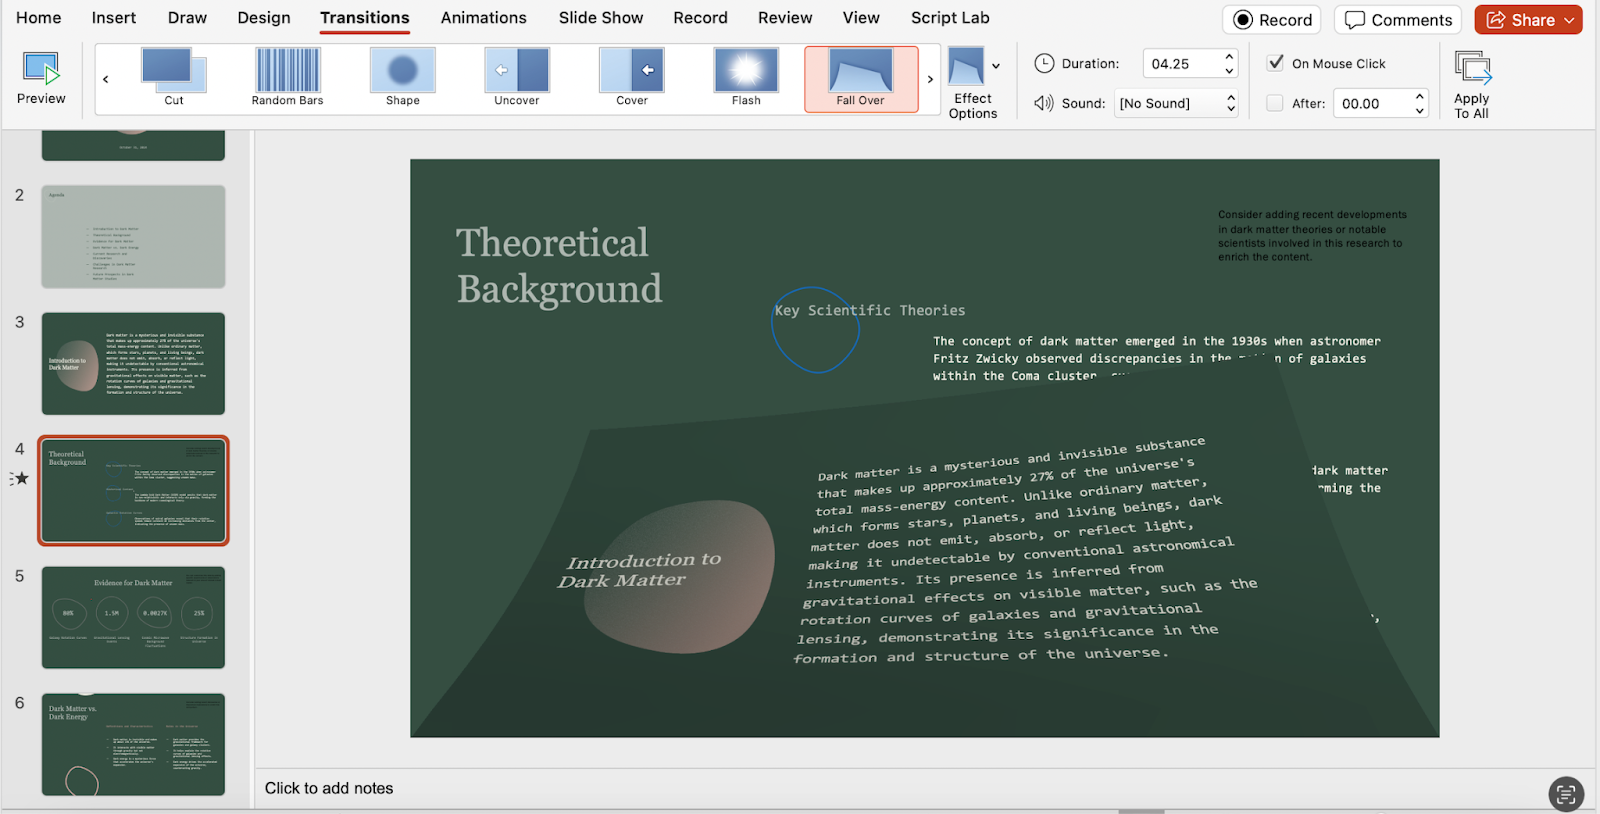Image resolution: width=1600 pixels, height=814 pixels.
Task: Expand the Share button dropdown arrow
Action: [1569, 20]
